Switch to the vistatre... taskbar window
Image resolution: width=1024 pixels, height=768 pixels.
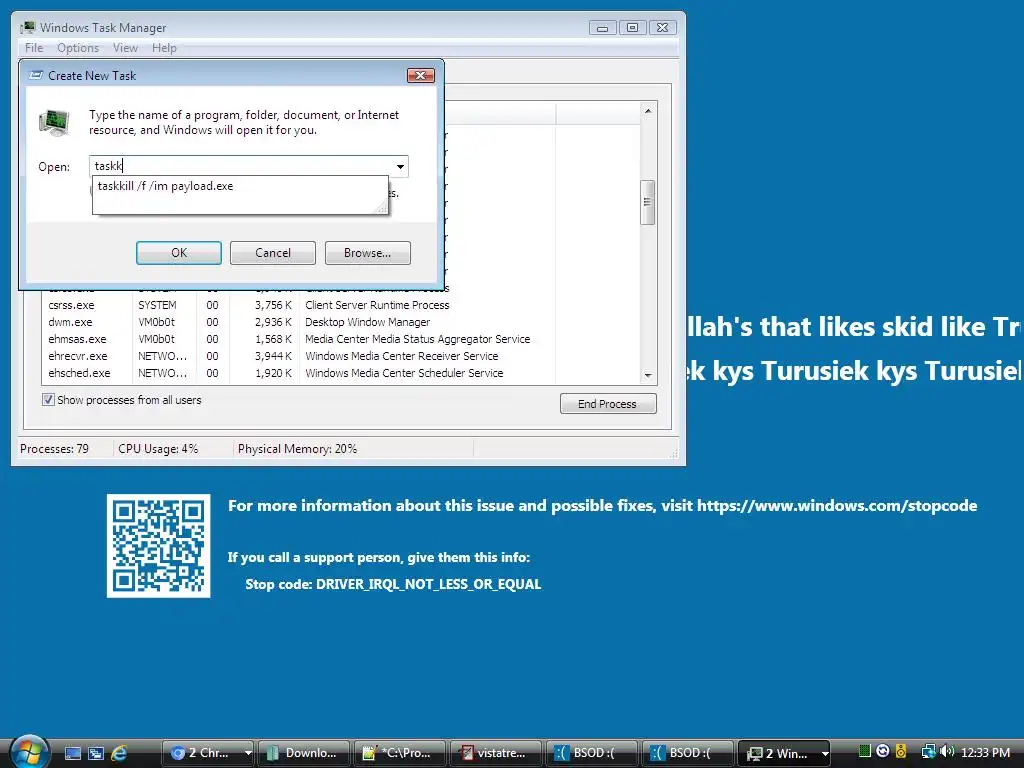point(496,753)
